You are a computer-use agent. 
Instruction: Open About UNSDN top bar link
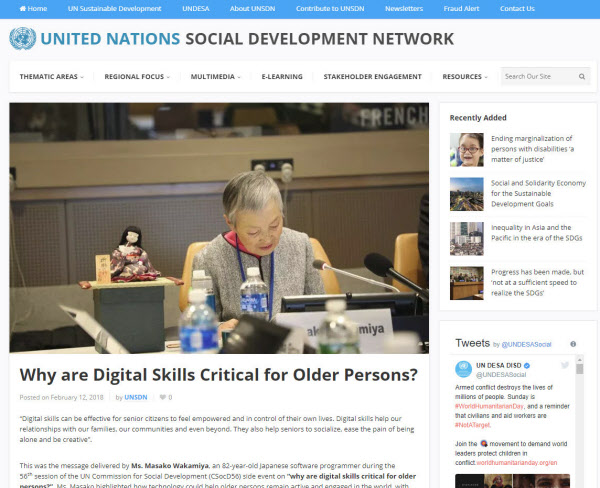click(x=252, y=8)
